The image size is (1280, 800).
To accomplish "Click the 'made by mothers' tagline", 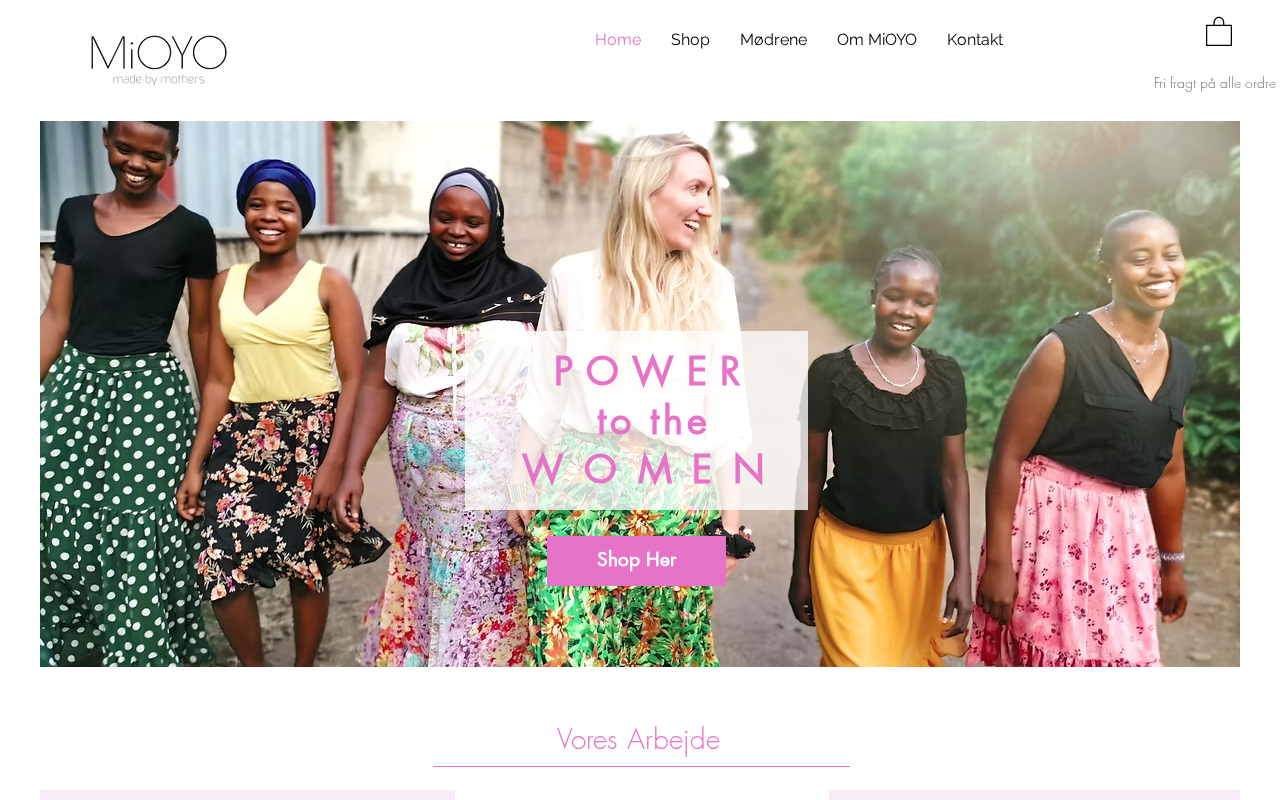I will [x=158, y=79].
